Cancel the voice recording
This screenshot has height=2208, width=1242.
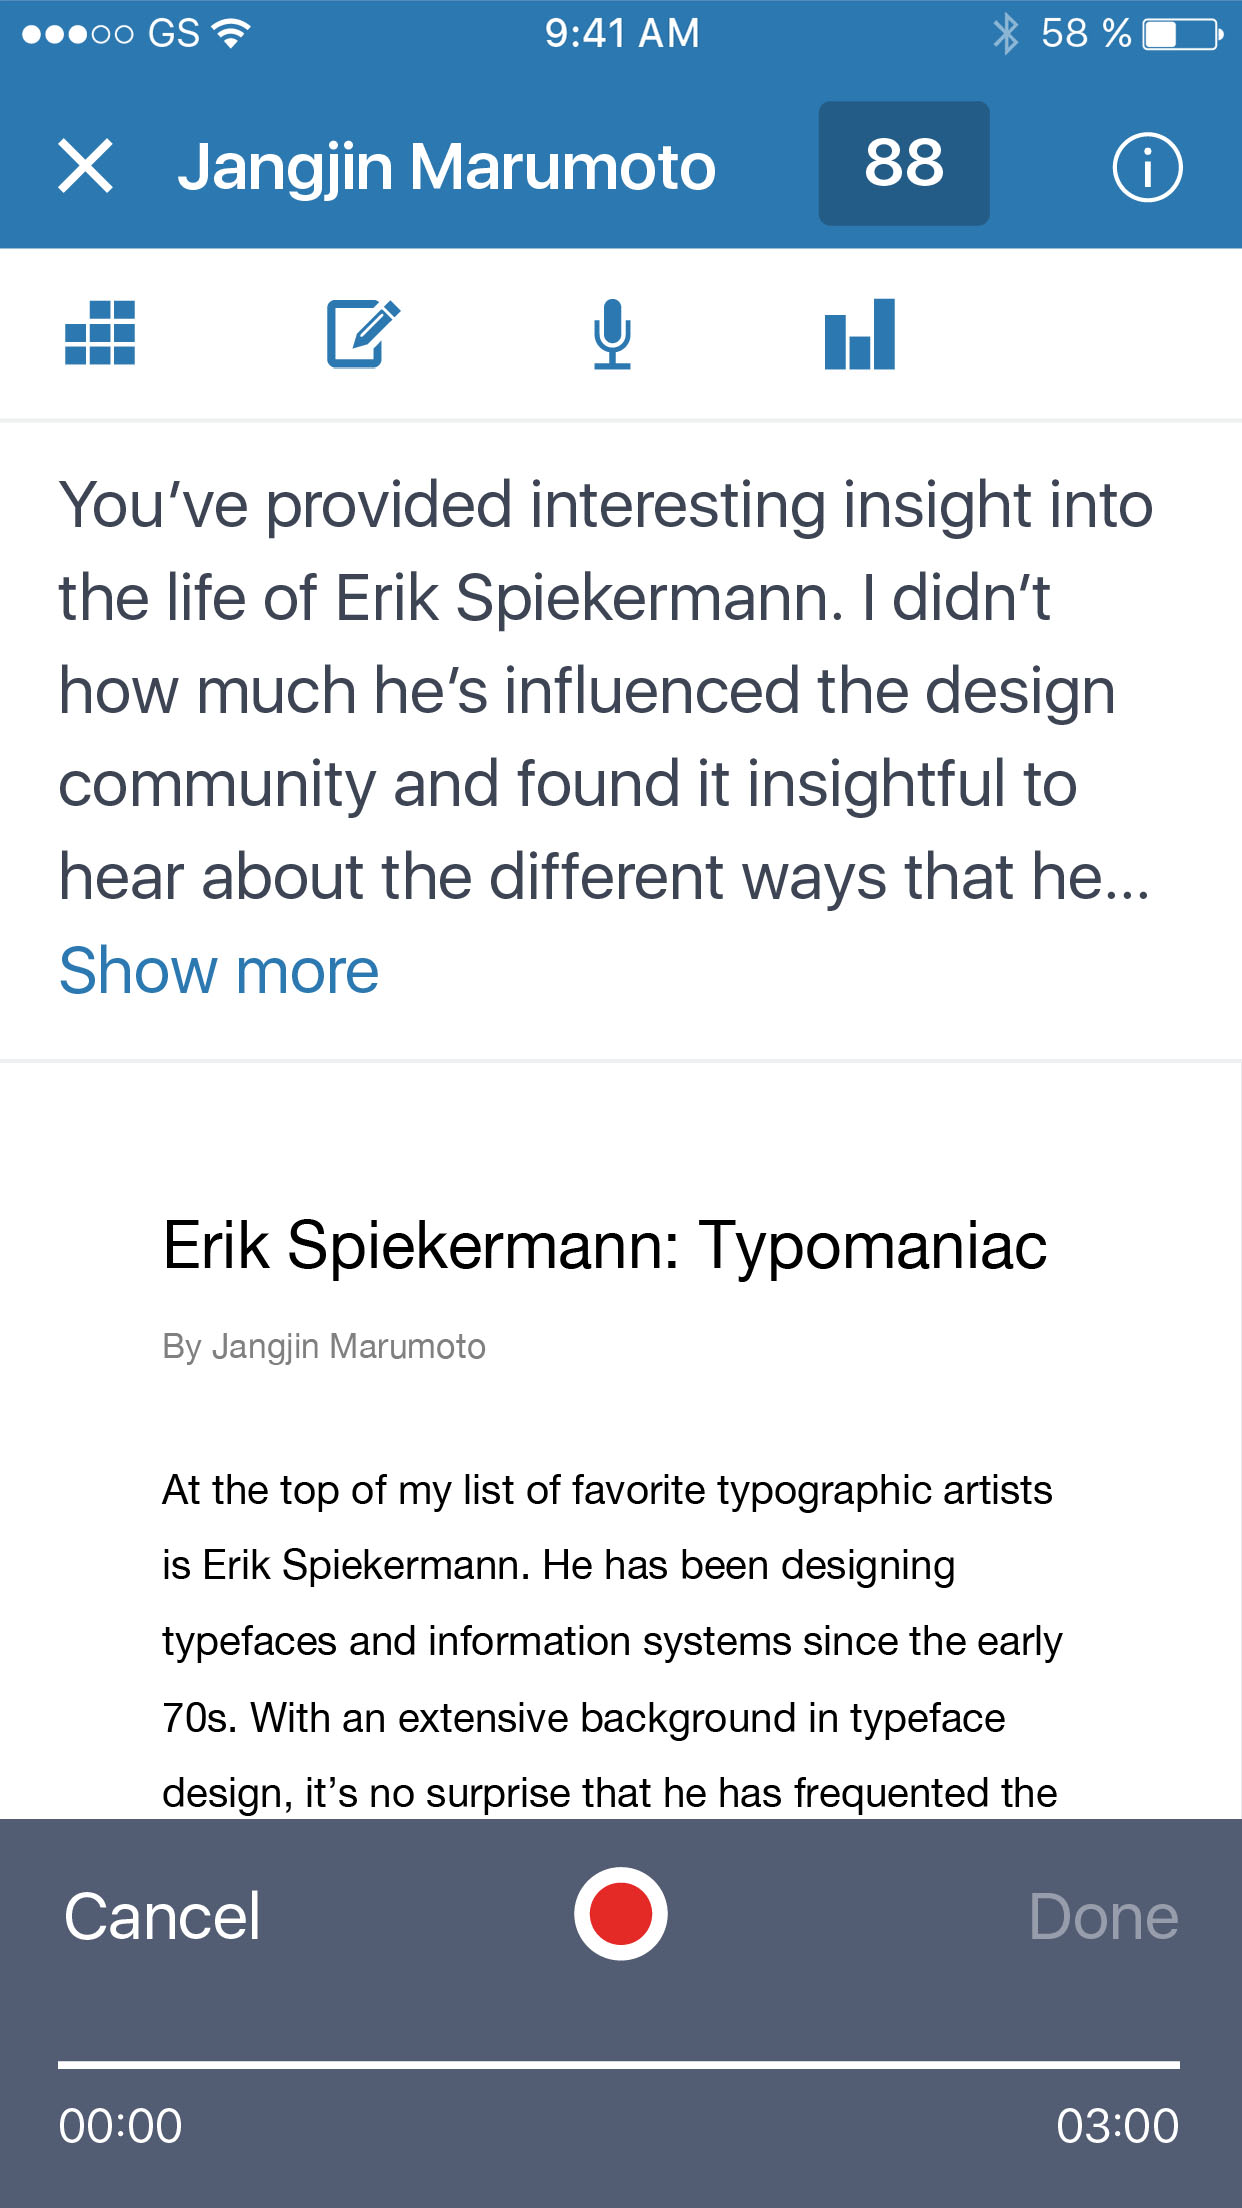[x=162, y=1917]
